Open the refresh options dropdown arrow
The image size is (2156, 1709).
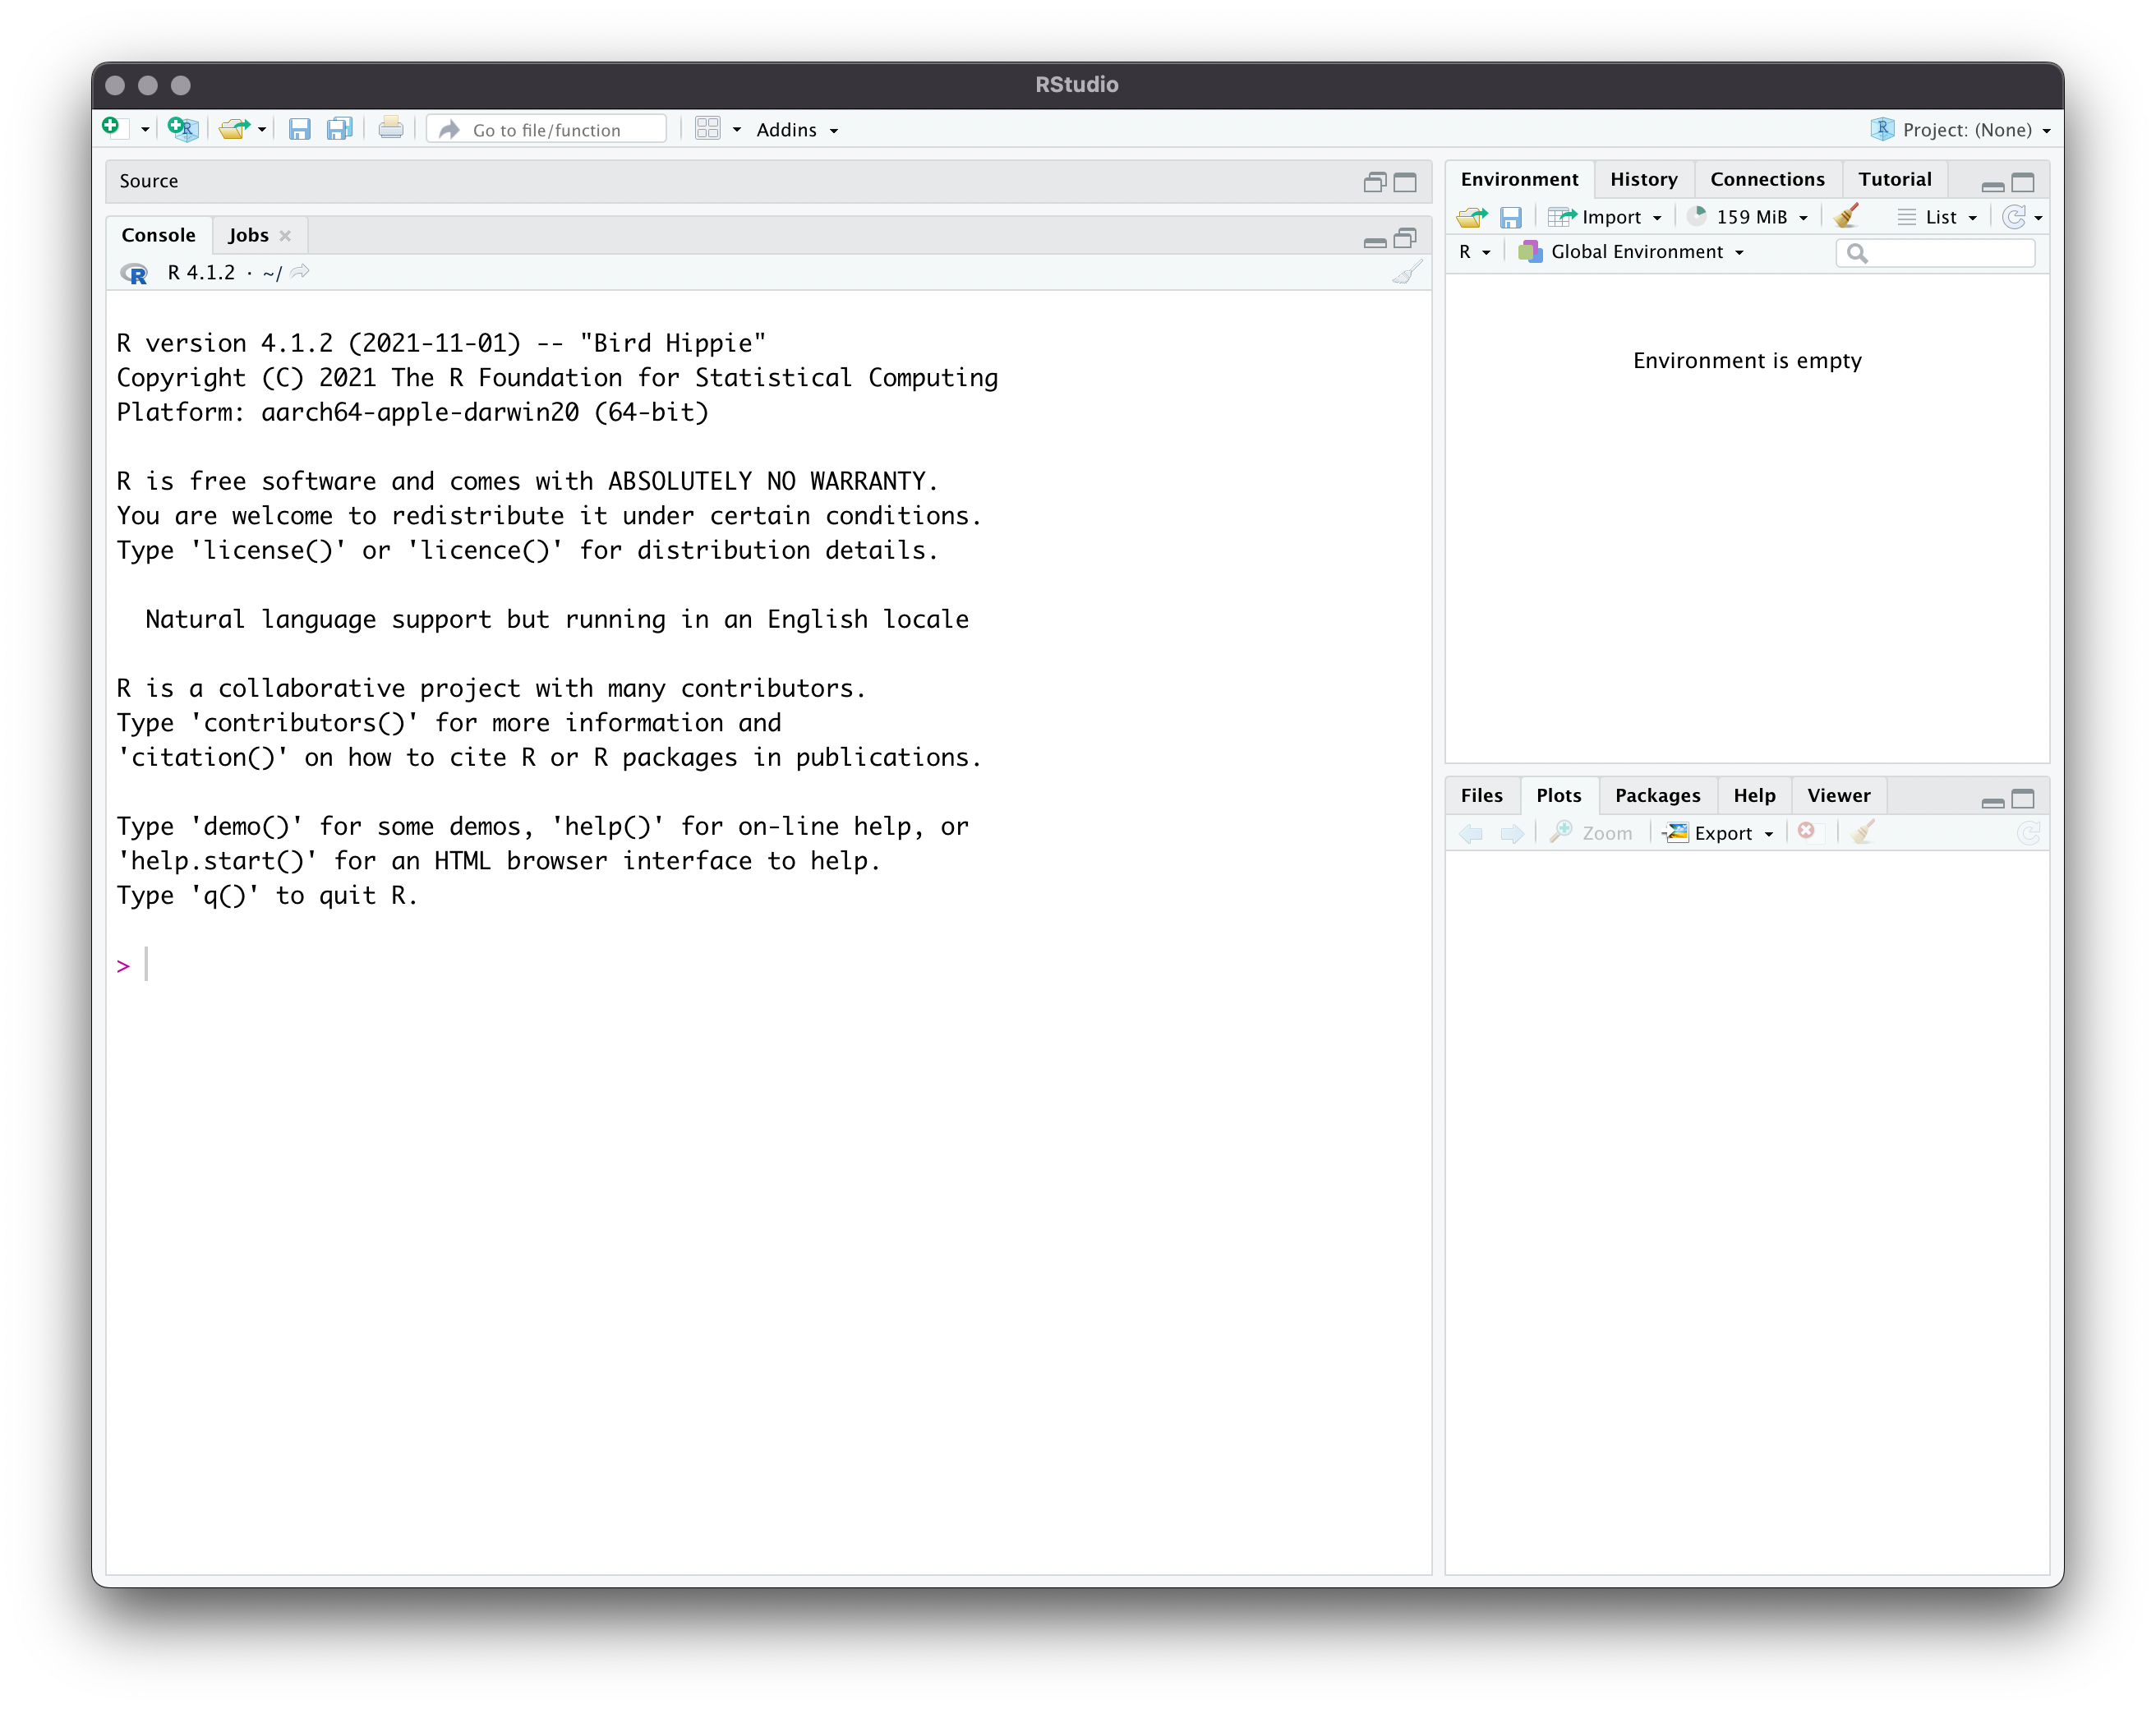coord(2038,218)
